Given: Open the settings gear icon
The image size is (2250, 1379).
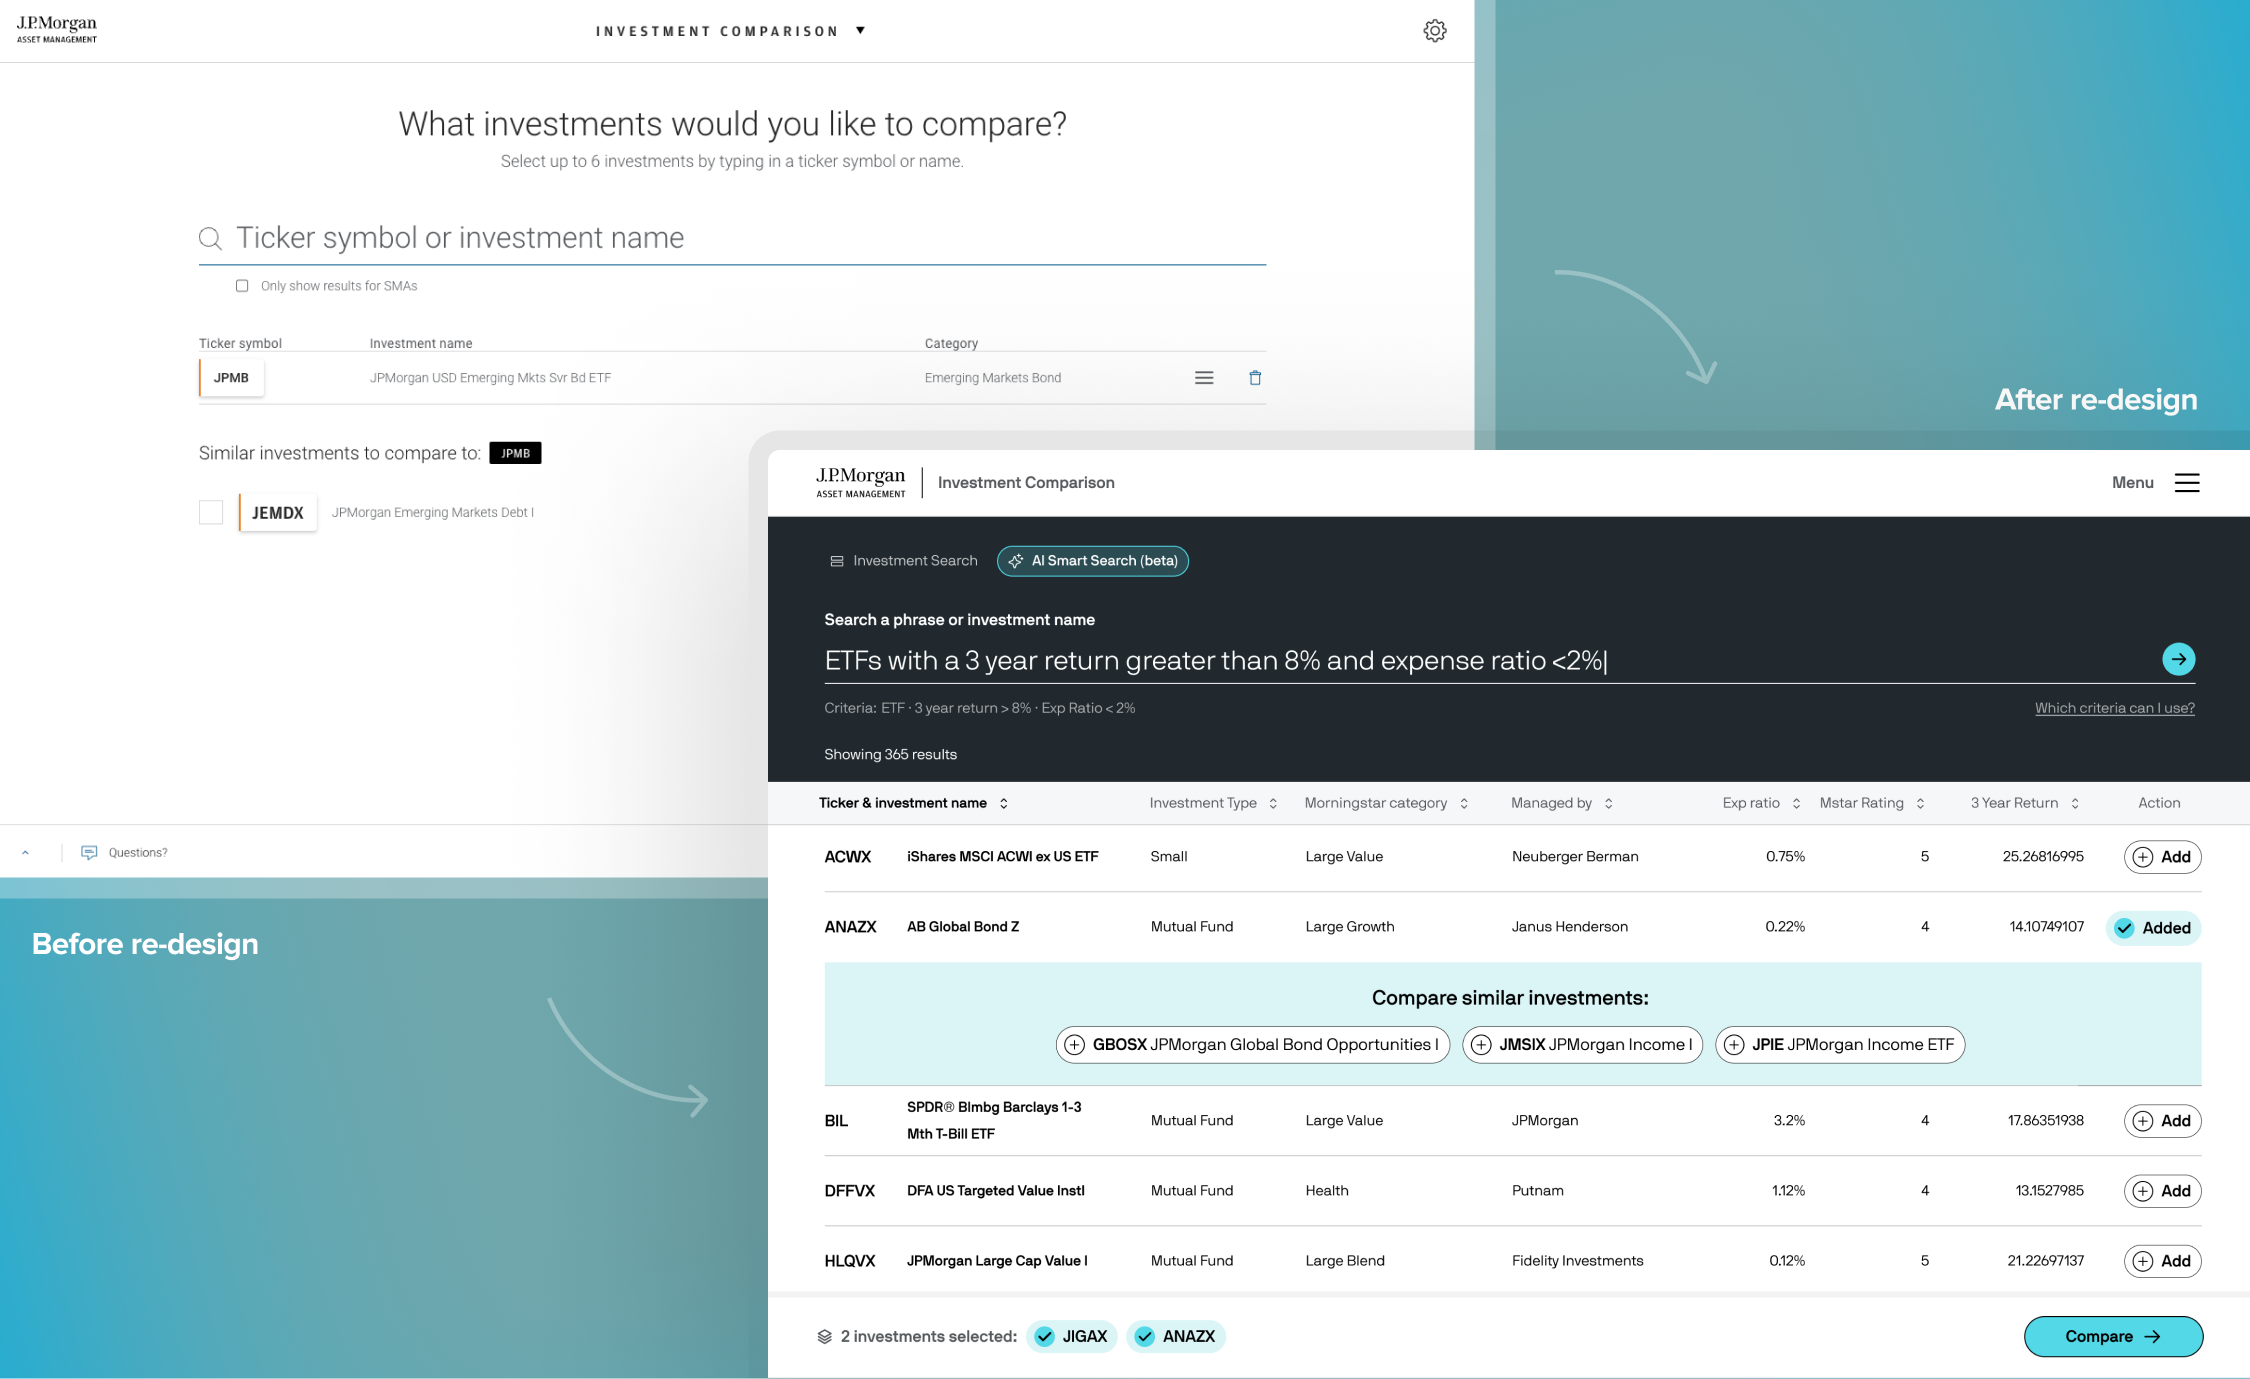Looking at the screenshot, I should [x=1434, y=31].
